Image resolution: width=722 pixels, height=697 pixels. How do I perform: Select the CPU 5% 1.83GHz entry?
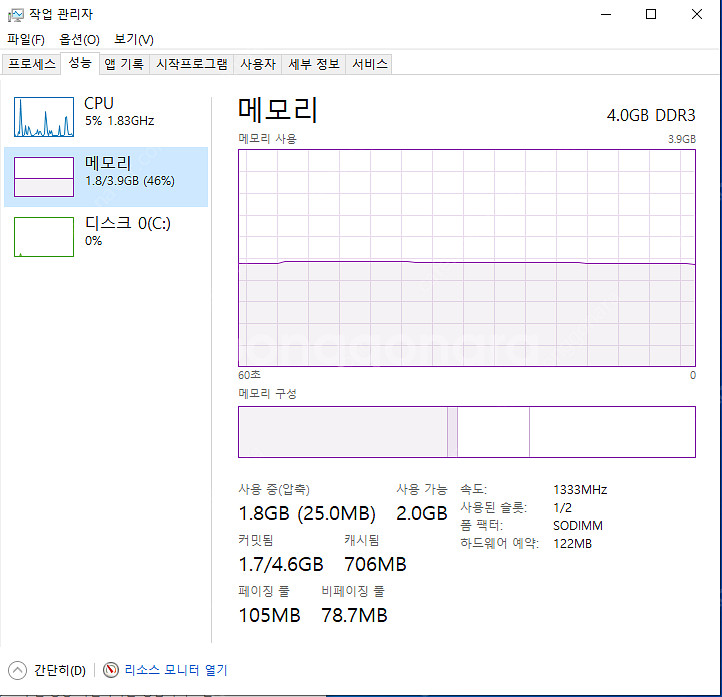pyautogui.click(x=106, y=117)
